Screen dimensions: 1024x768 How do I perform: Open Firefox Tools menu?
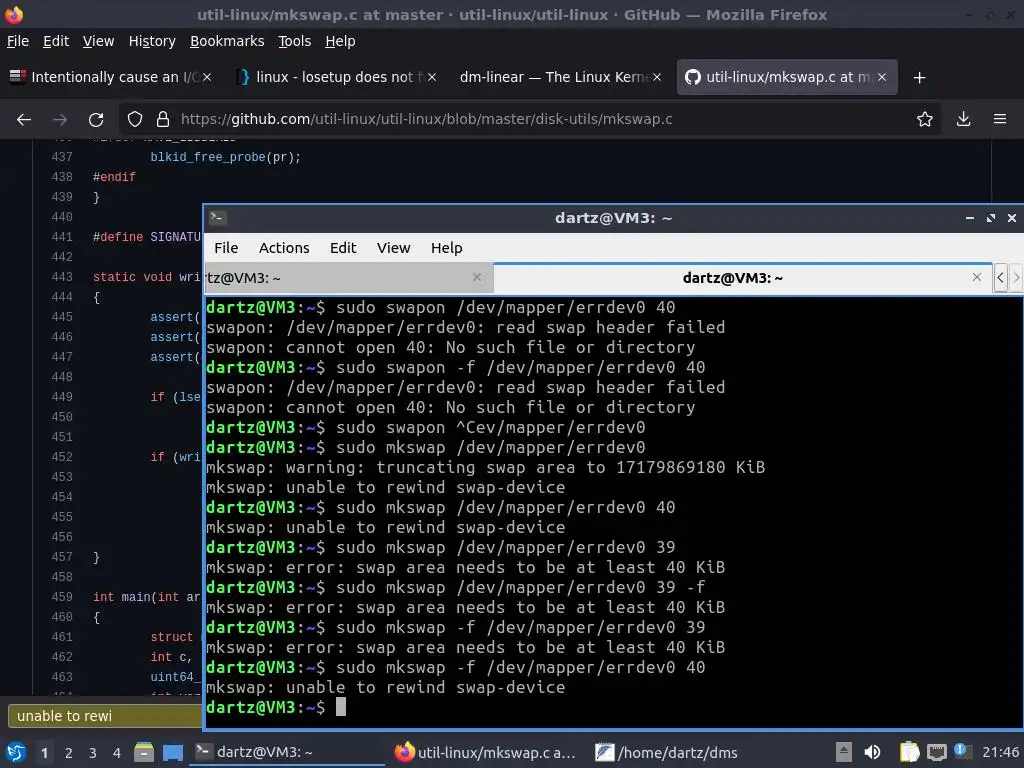[295, 41]
